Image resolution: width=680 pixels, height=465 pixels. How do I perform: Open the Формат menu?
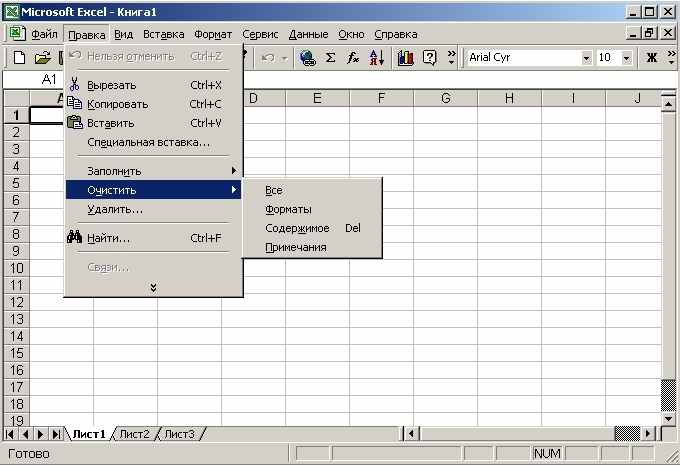[x=213, y=34]
